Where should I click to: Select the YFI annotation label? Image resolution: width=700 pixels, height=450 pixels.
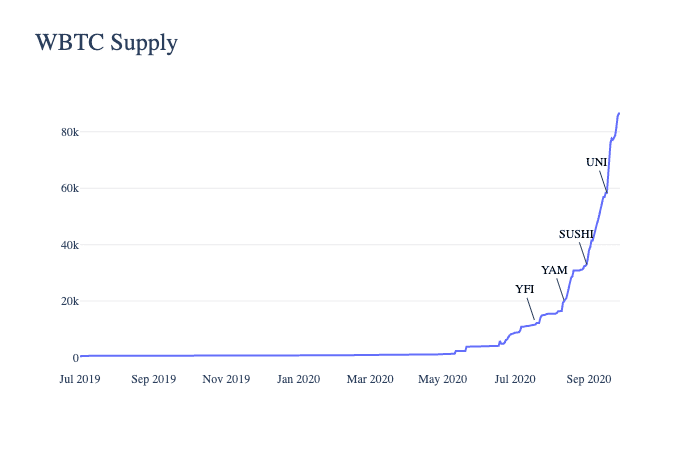[x=525, y=289]
